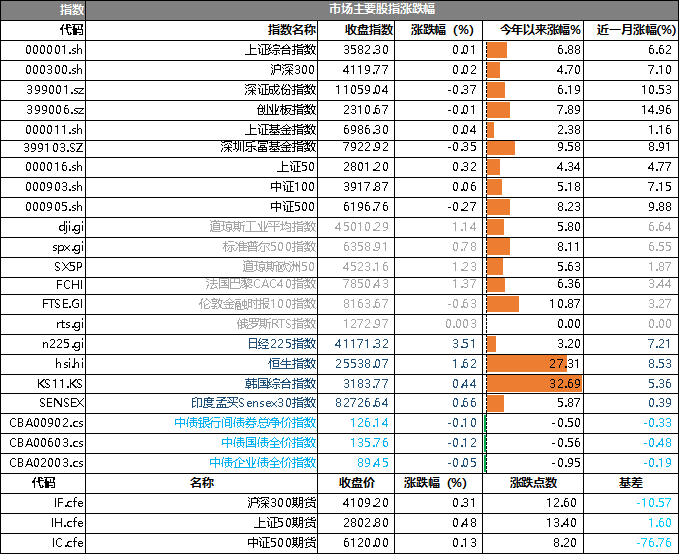
Task: Click the 标准普尔500指数 name cell
Action: 202,247
